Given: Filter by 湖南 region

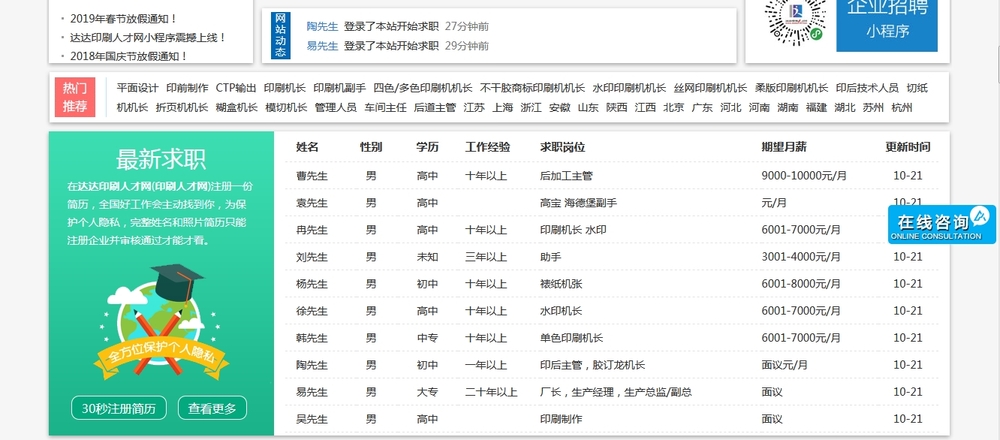Looking at the screenshot, I should [x=788, y=107].
